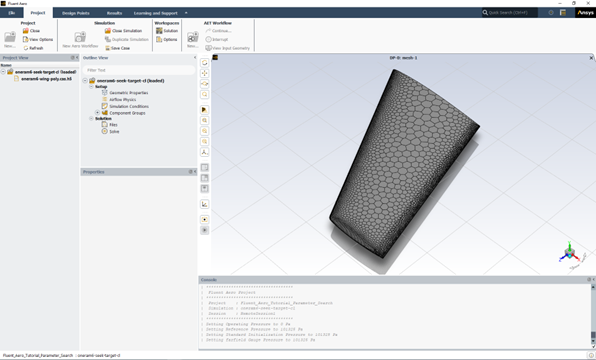Collapse the Properties panel arrow
This screenshot has height=360, width=596.
pyautogui.click(x=195, y=172)
